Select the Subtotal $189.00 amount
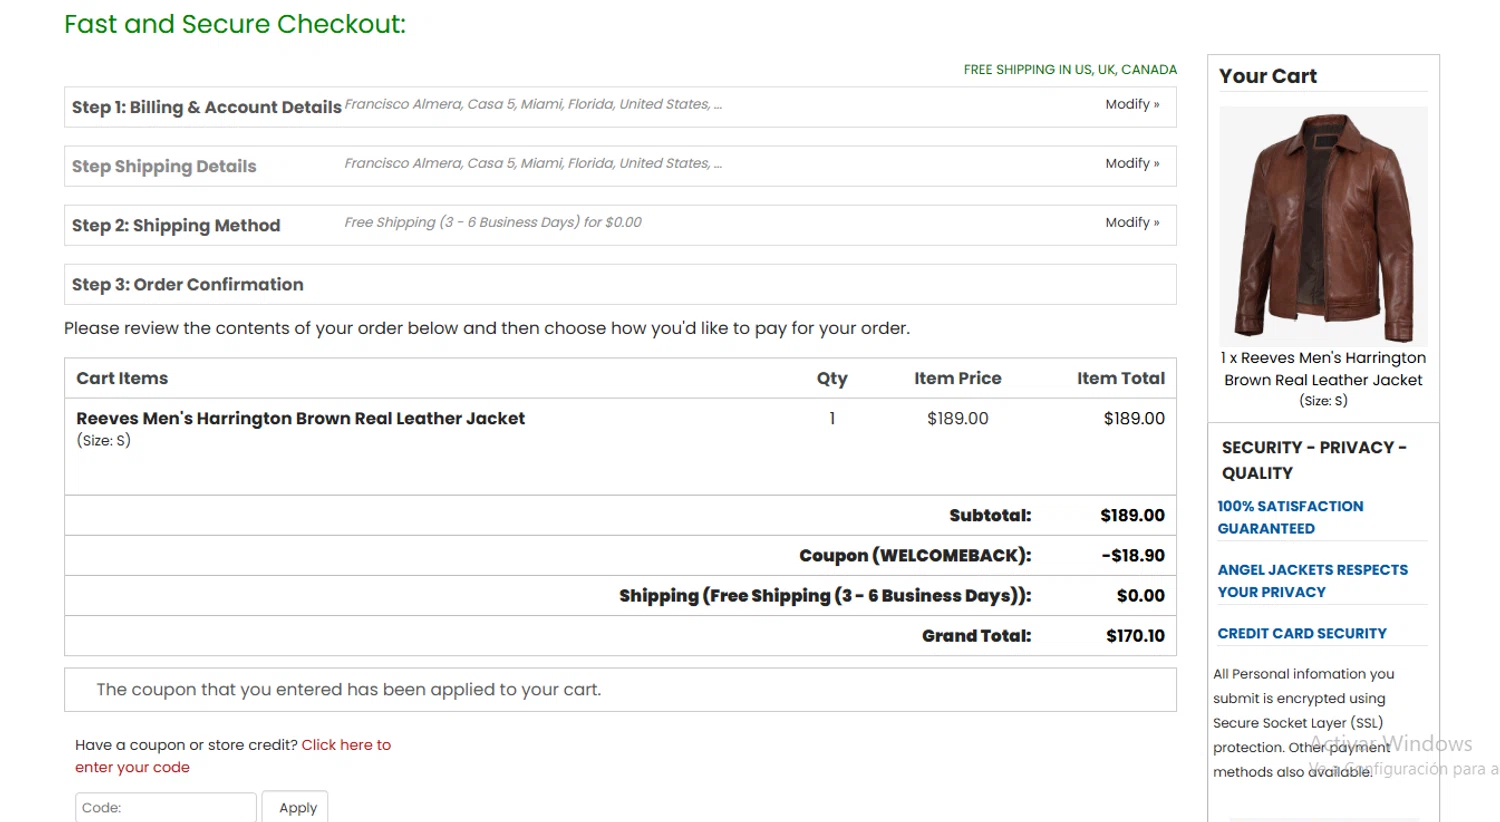The width and height of the screenshot is (1500, 822). click(x=1132, y=515)
